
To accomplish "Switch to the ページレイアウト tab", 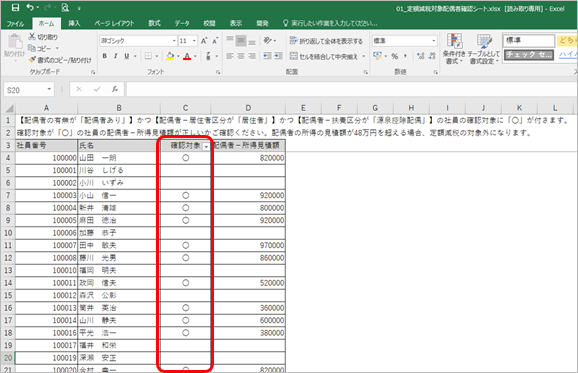I will pyautogui.click(x=114, y=23).
